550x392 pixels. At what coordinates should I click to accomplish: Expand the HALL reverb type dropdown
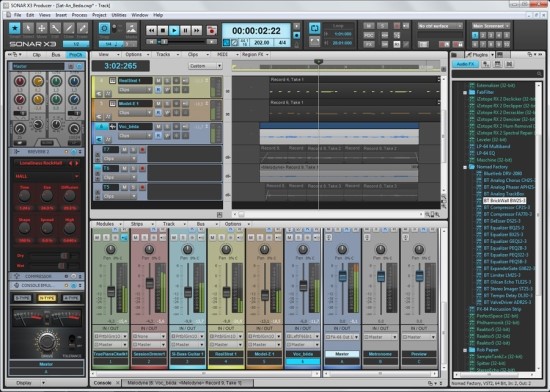click(46, 176)
